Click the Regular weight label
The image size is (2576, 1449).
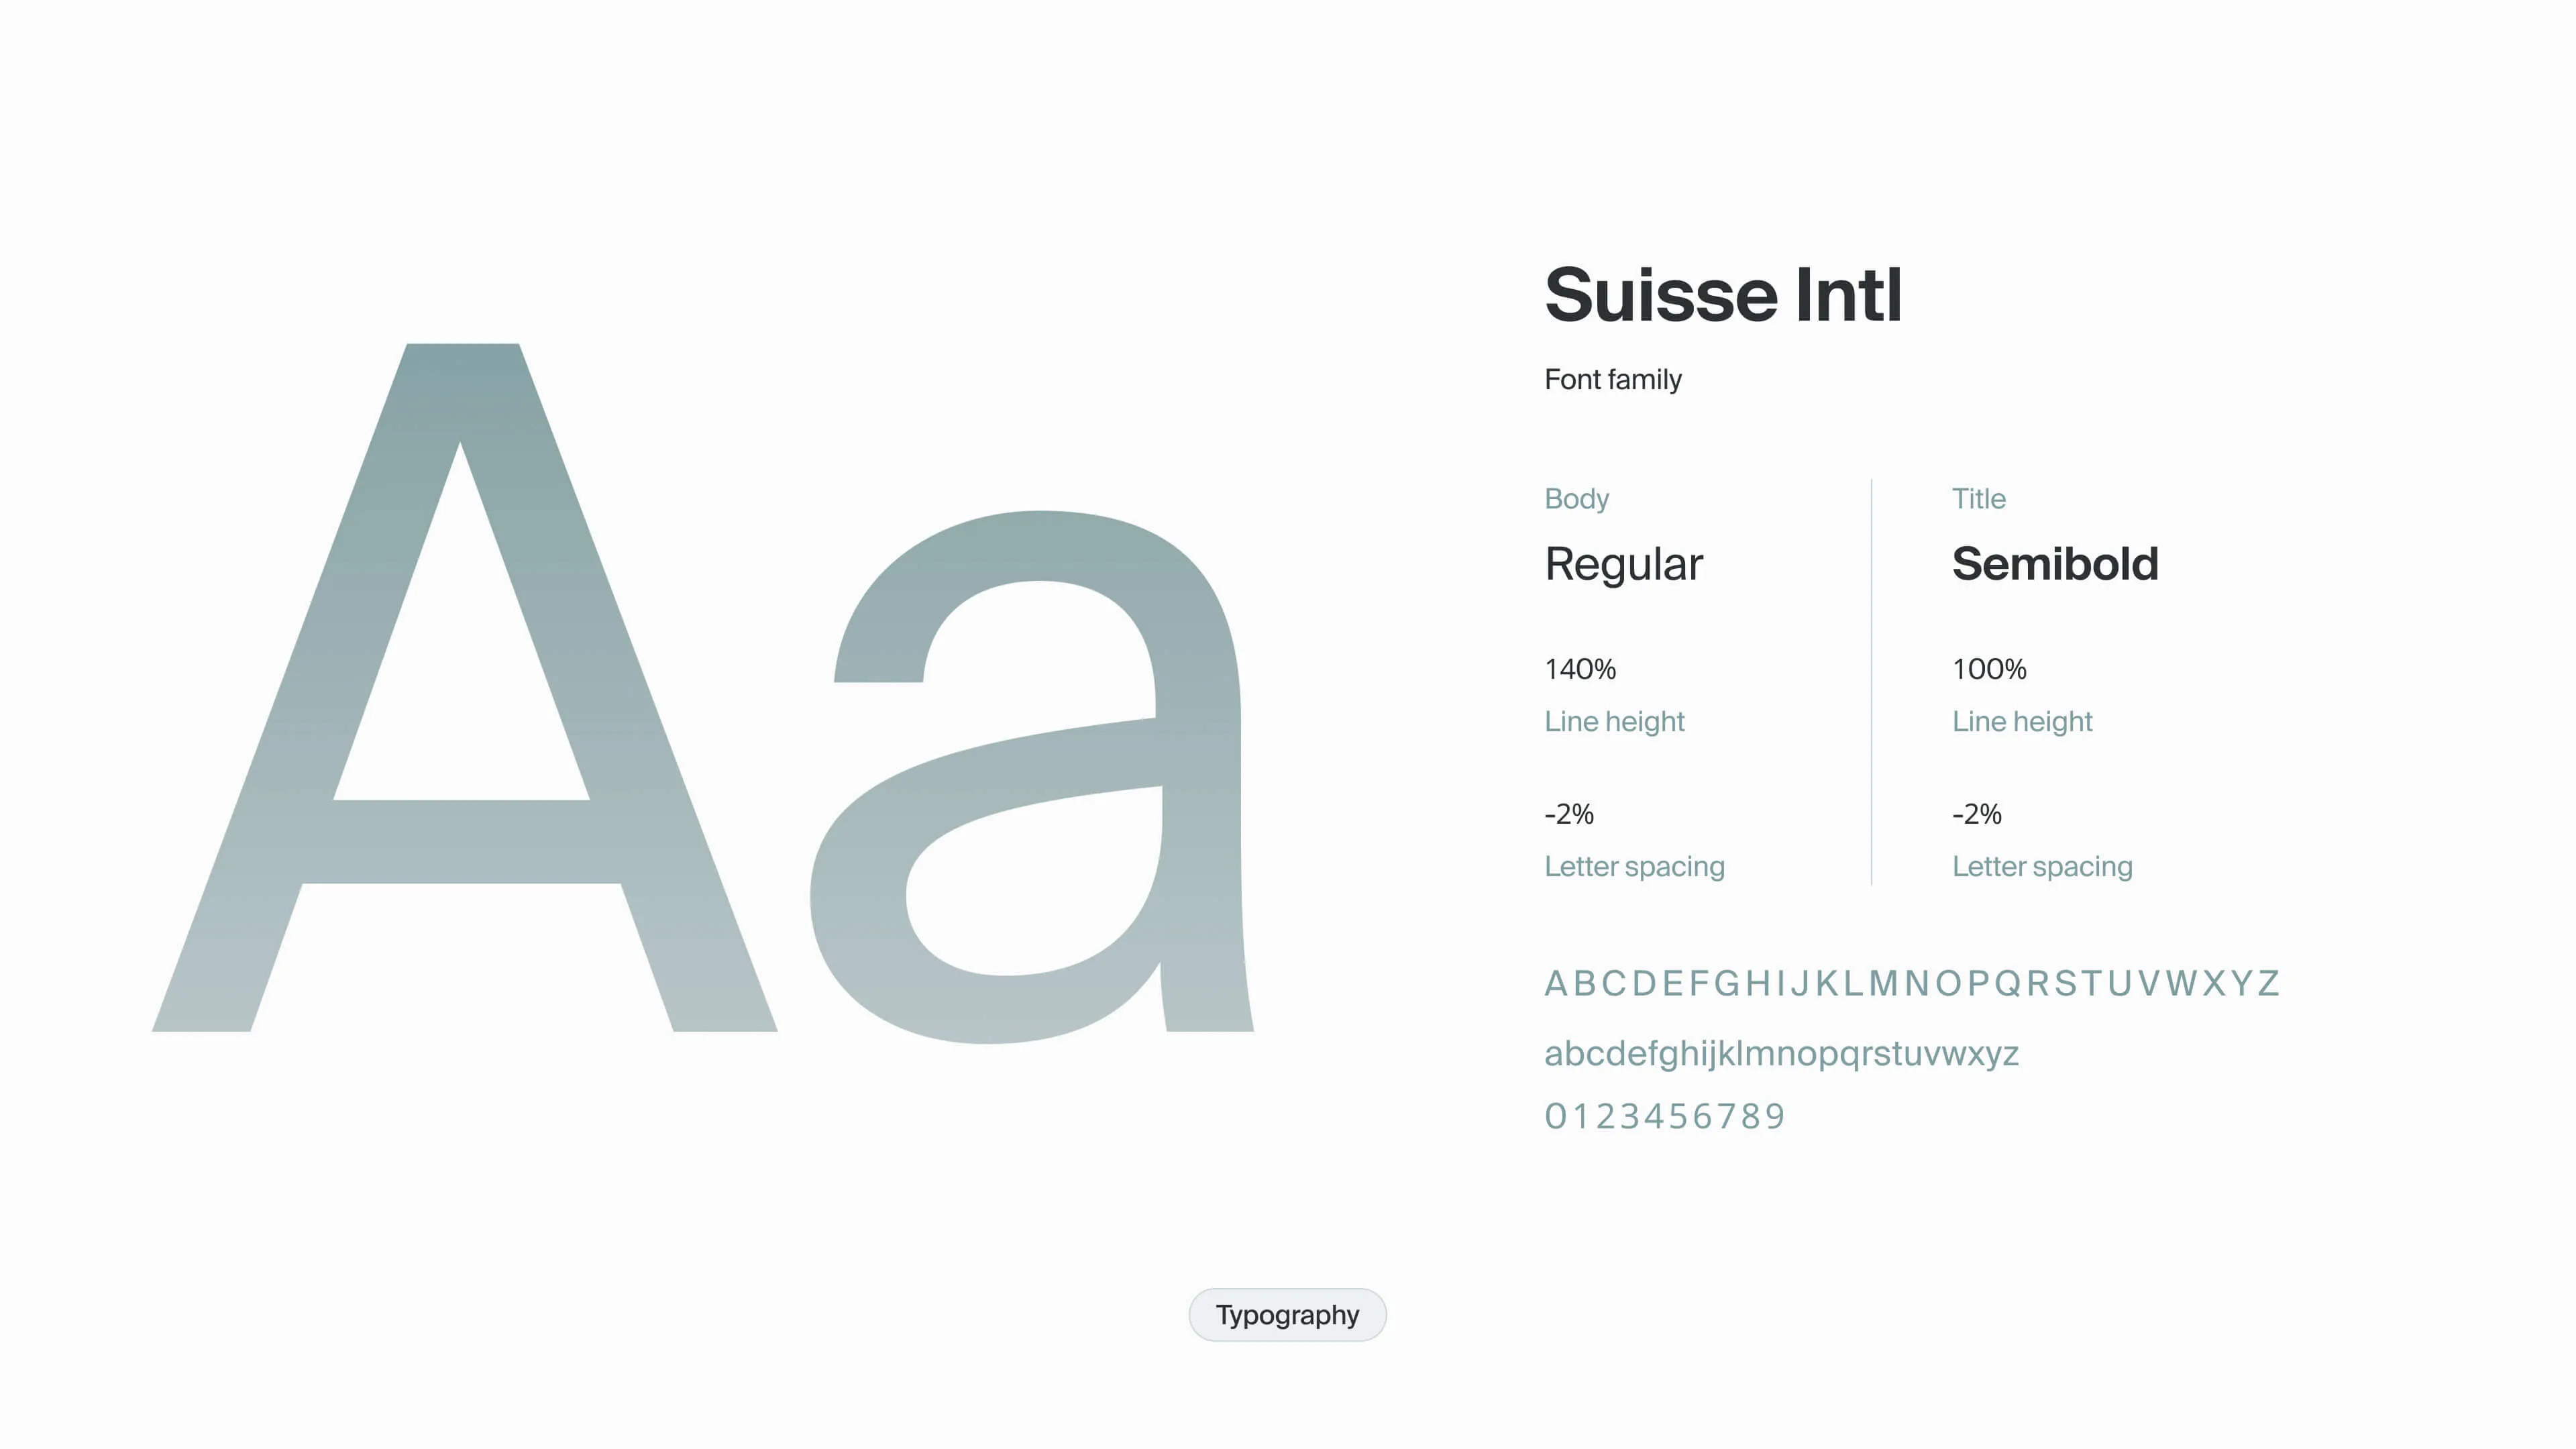[x=1623, y=563]
